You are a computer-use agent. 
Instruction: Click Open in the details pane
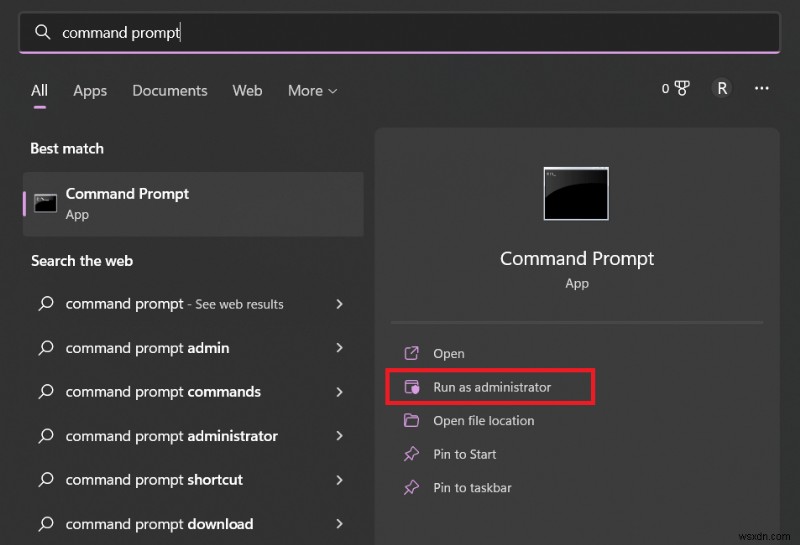click(x=448, y=354)
